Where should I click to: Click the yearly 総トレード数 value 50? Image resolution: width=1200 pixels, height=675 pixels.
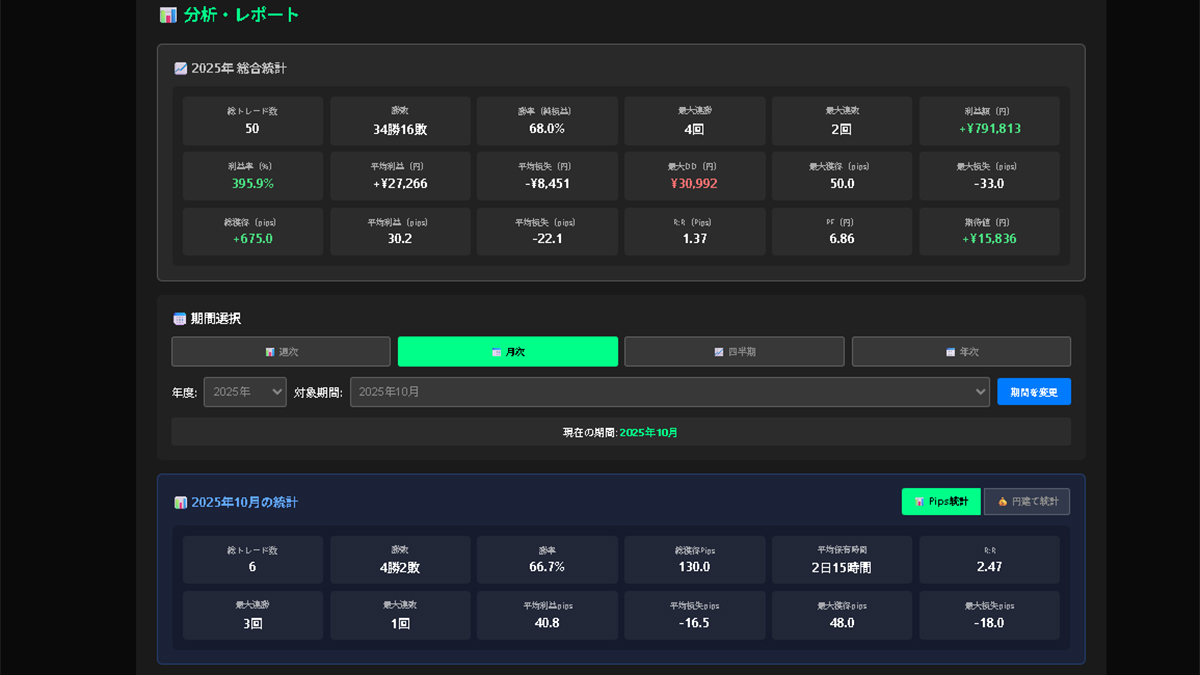point(252,129)
